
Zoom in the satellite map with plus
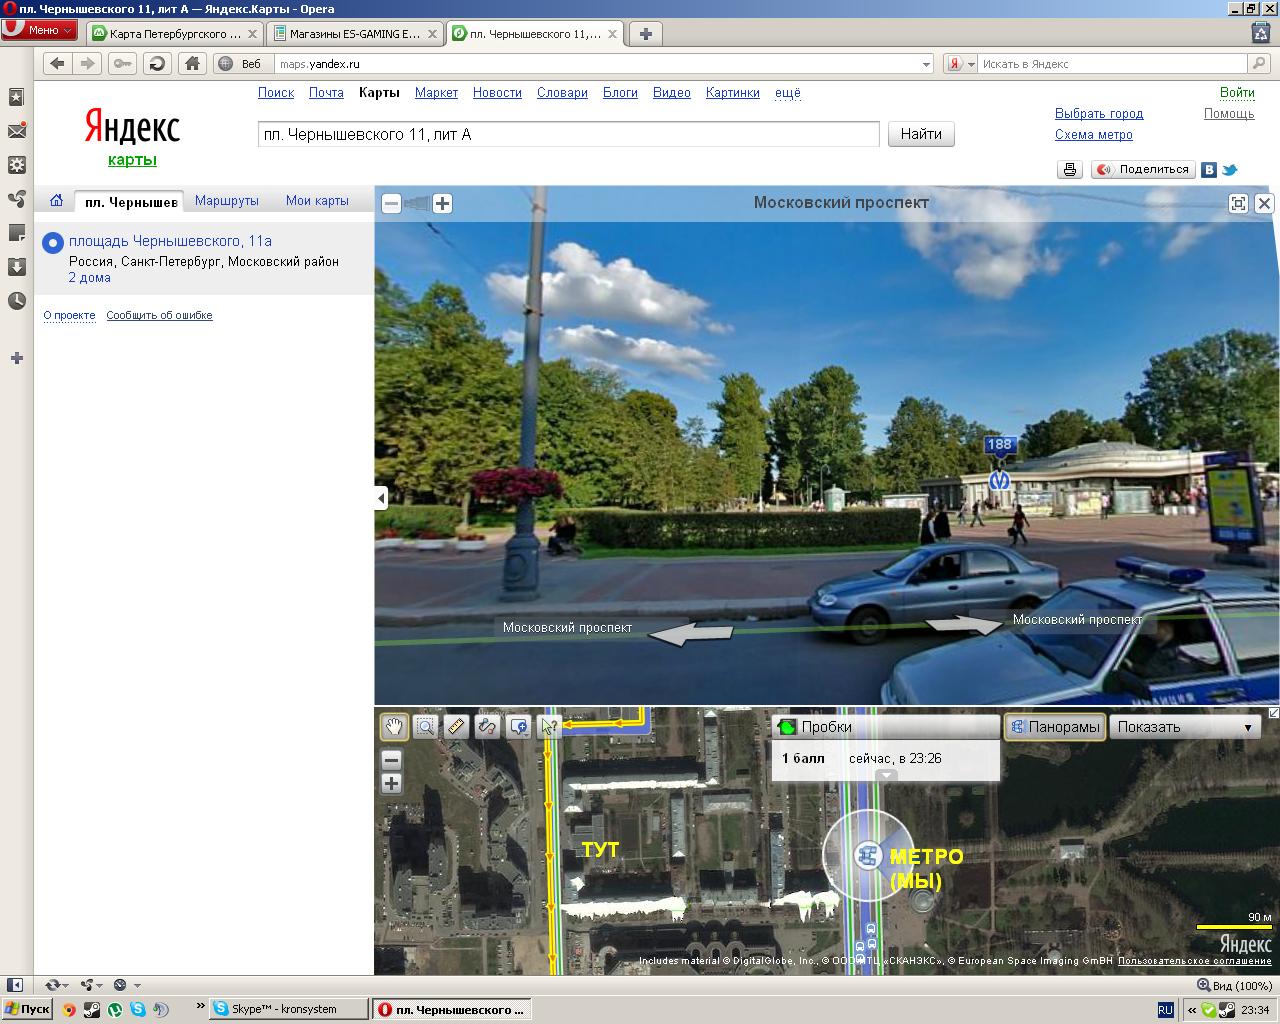coord(391,783)
